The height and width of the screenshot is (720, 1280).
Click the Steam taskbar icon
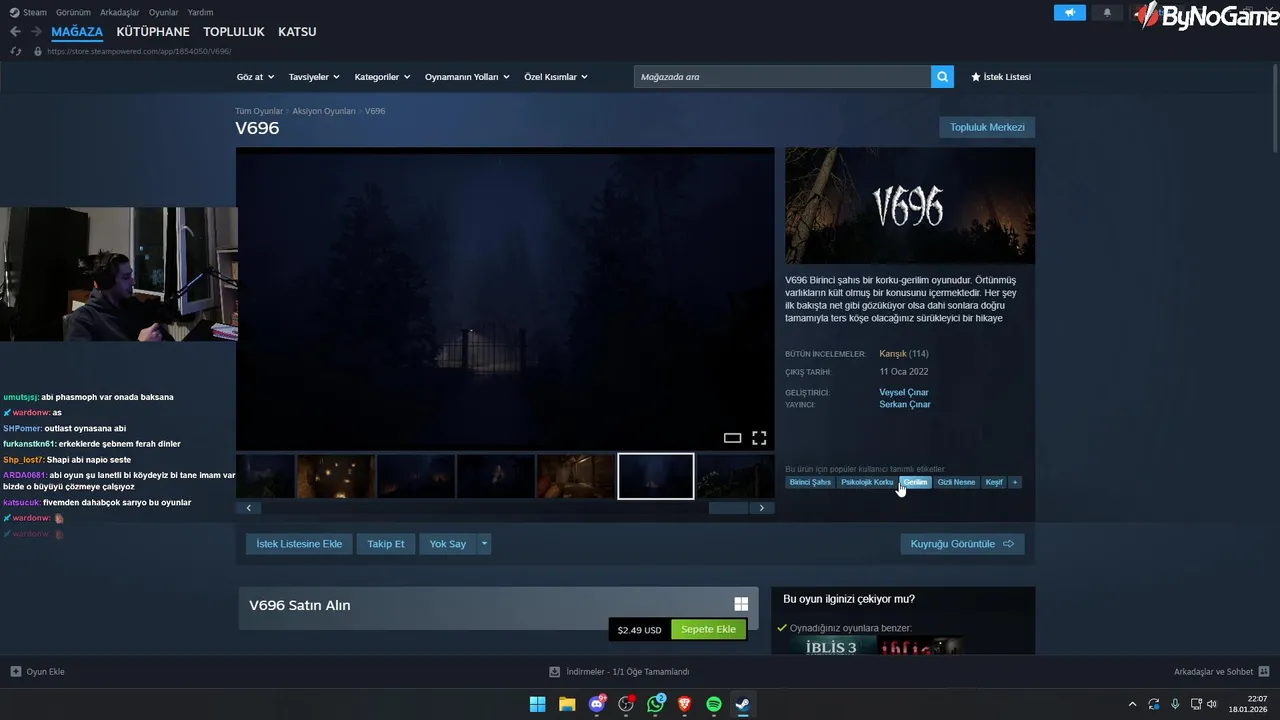[743, 704]
